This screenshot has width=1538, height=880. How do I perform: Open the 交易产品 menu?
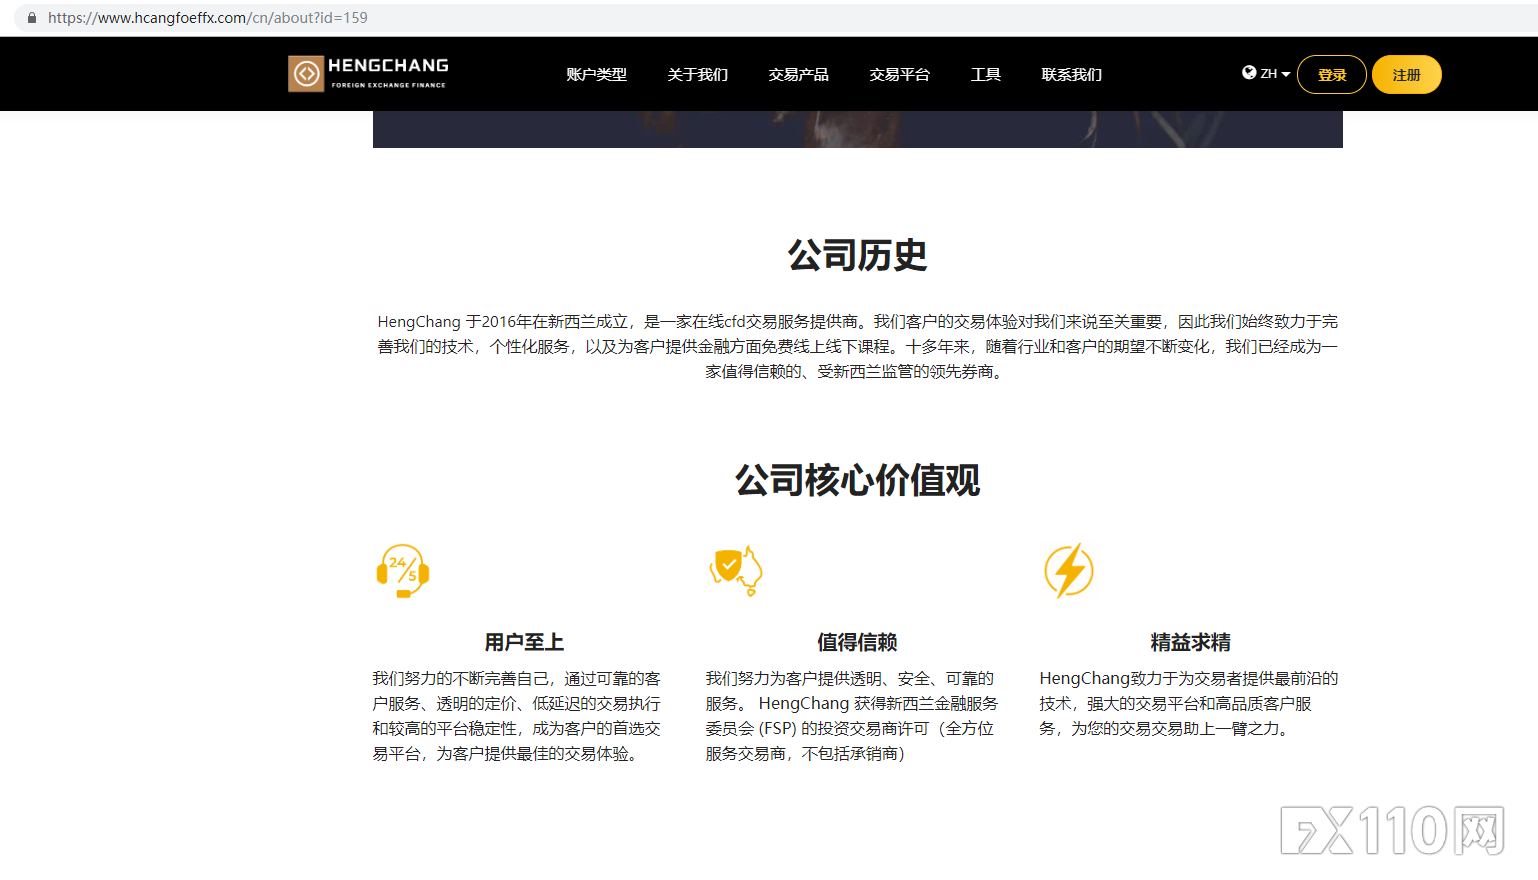click(x=798, y=75)
